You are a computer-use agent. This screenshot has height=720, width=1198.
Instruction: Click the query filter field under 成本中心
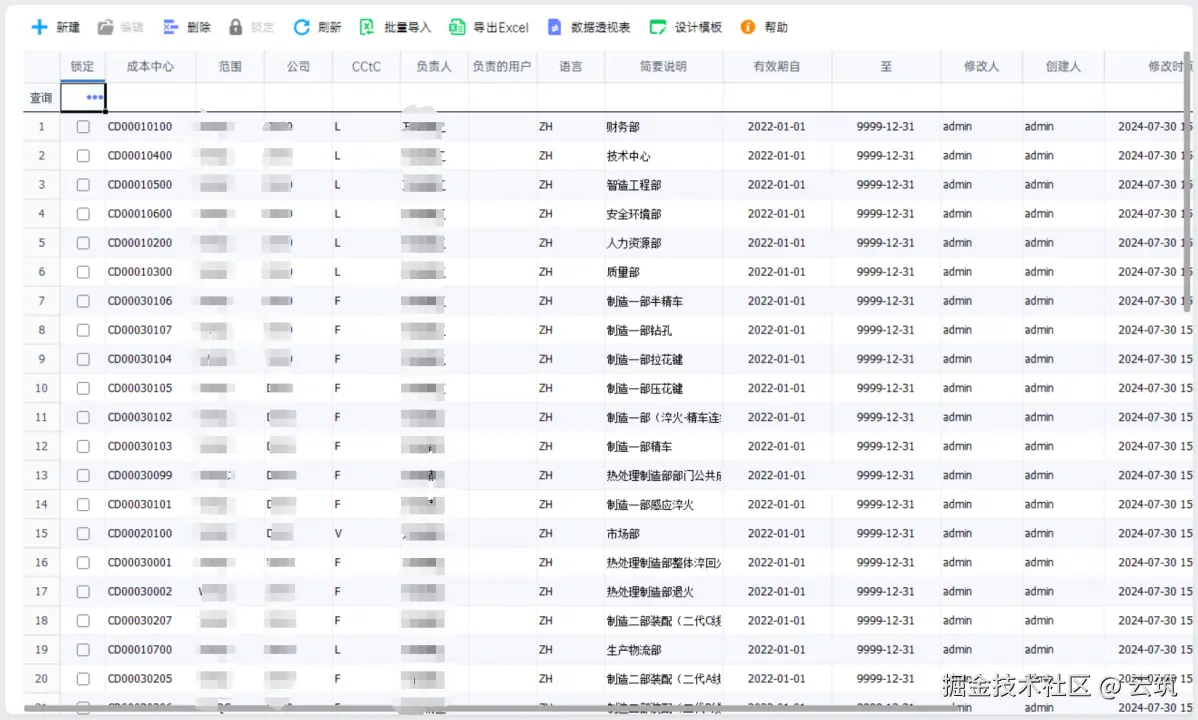point(151,98)
